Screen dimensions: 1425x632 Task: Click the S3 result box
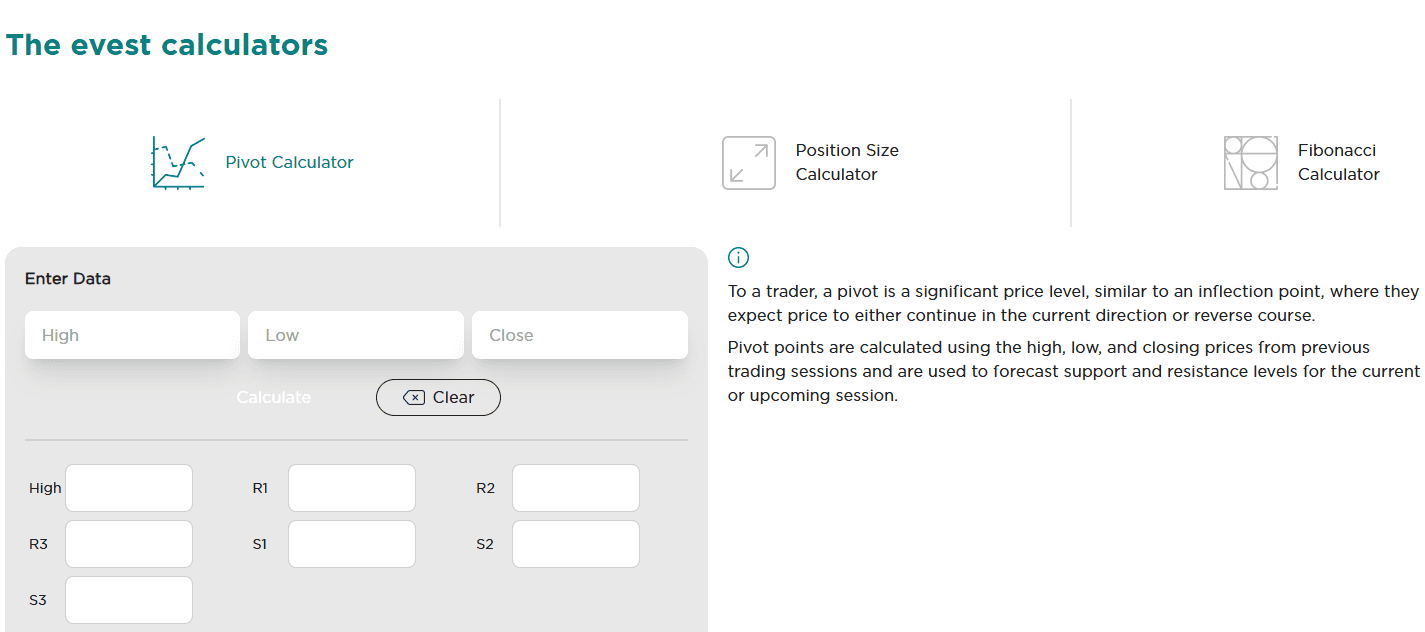point(129,600)
